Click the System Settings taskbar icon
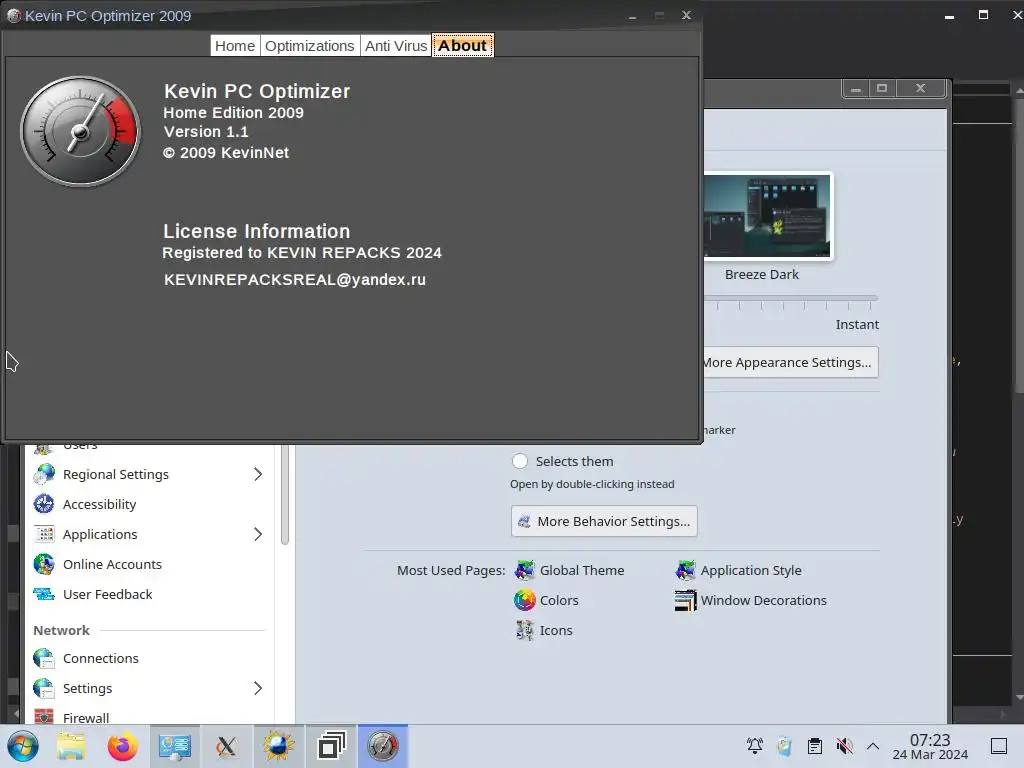 pyautogui.click(x=175, y=746)
